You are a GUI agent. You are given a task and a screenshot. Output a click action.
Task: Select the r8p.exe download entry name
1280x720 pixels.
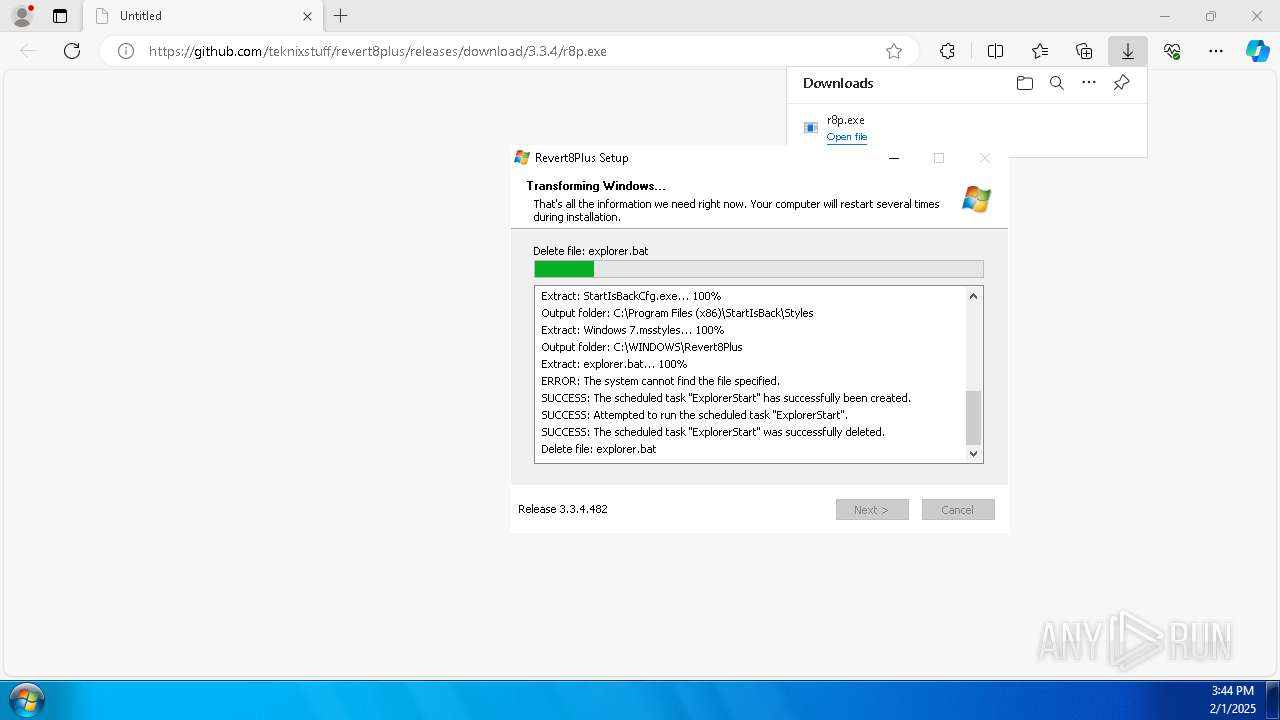846,120
